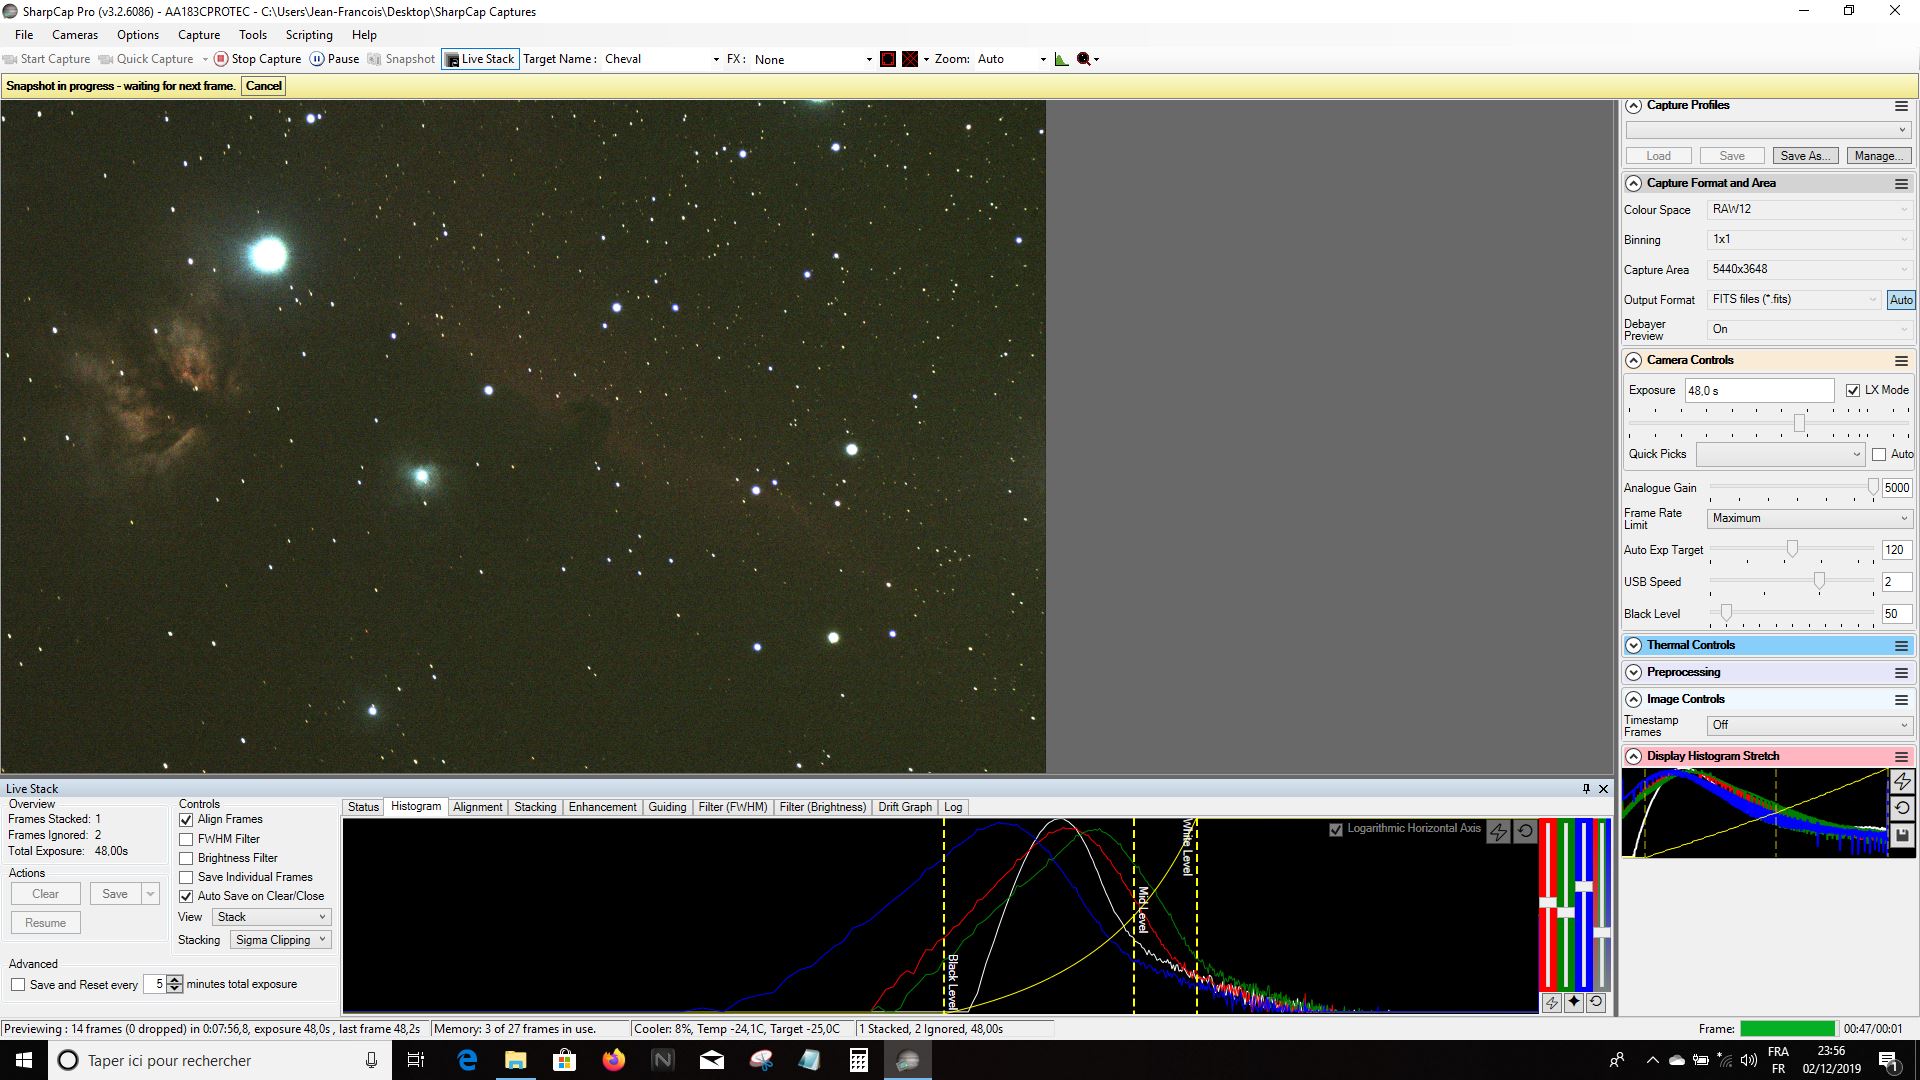Toggle the LX Mode checkbox
The height and width of the screenshot is (1080, 1920).
(x=1853, y=390)
